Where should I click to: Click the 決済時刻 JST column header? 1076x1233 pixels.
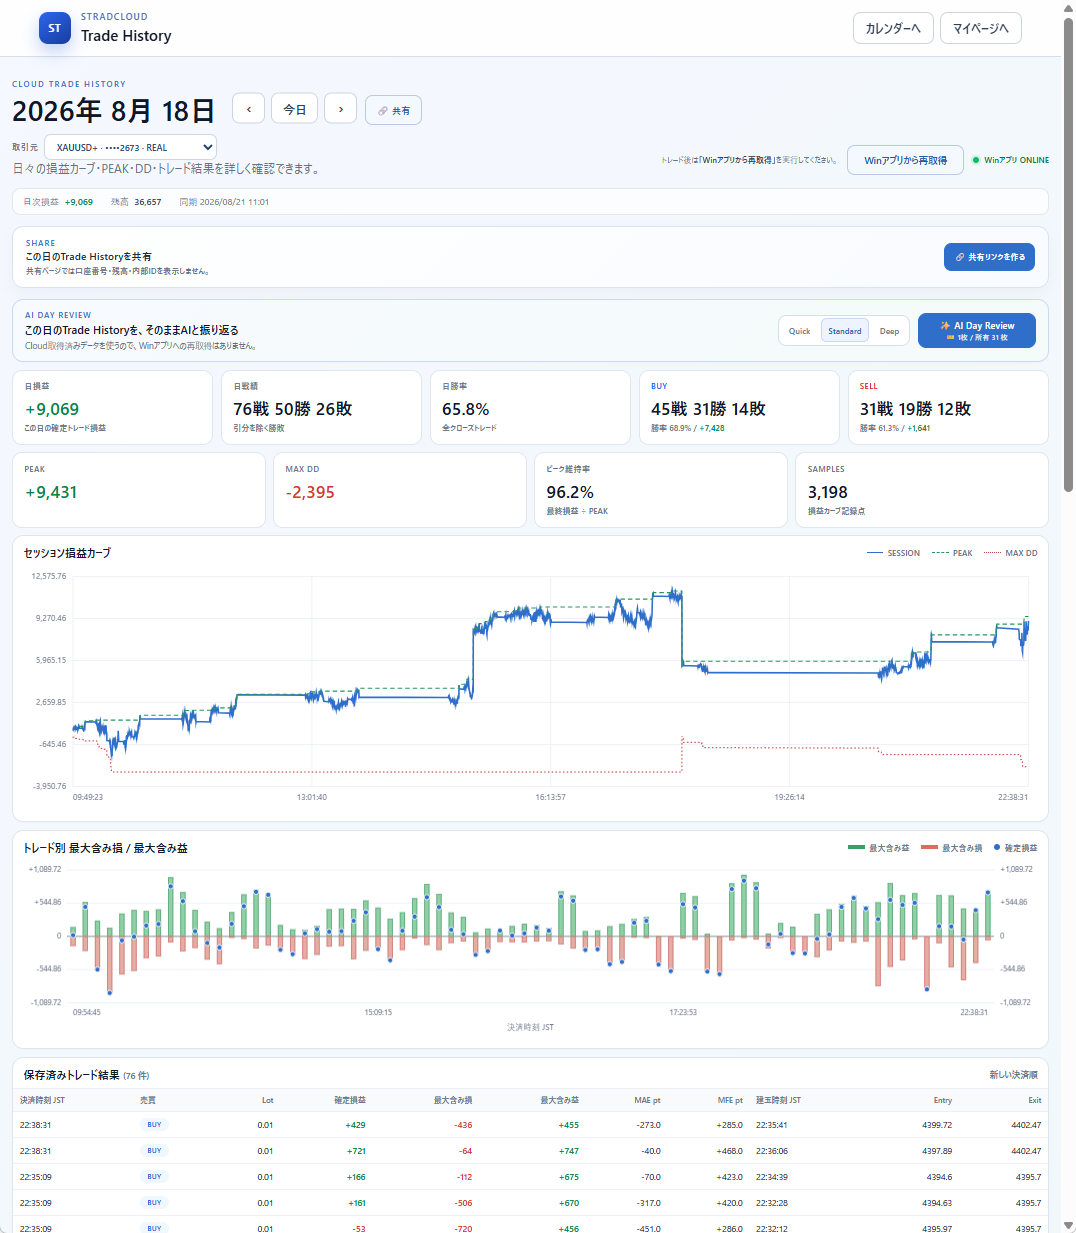(x=42, y=1100)
